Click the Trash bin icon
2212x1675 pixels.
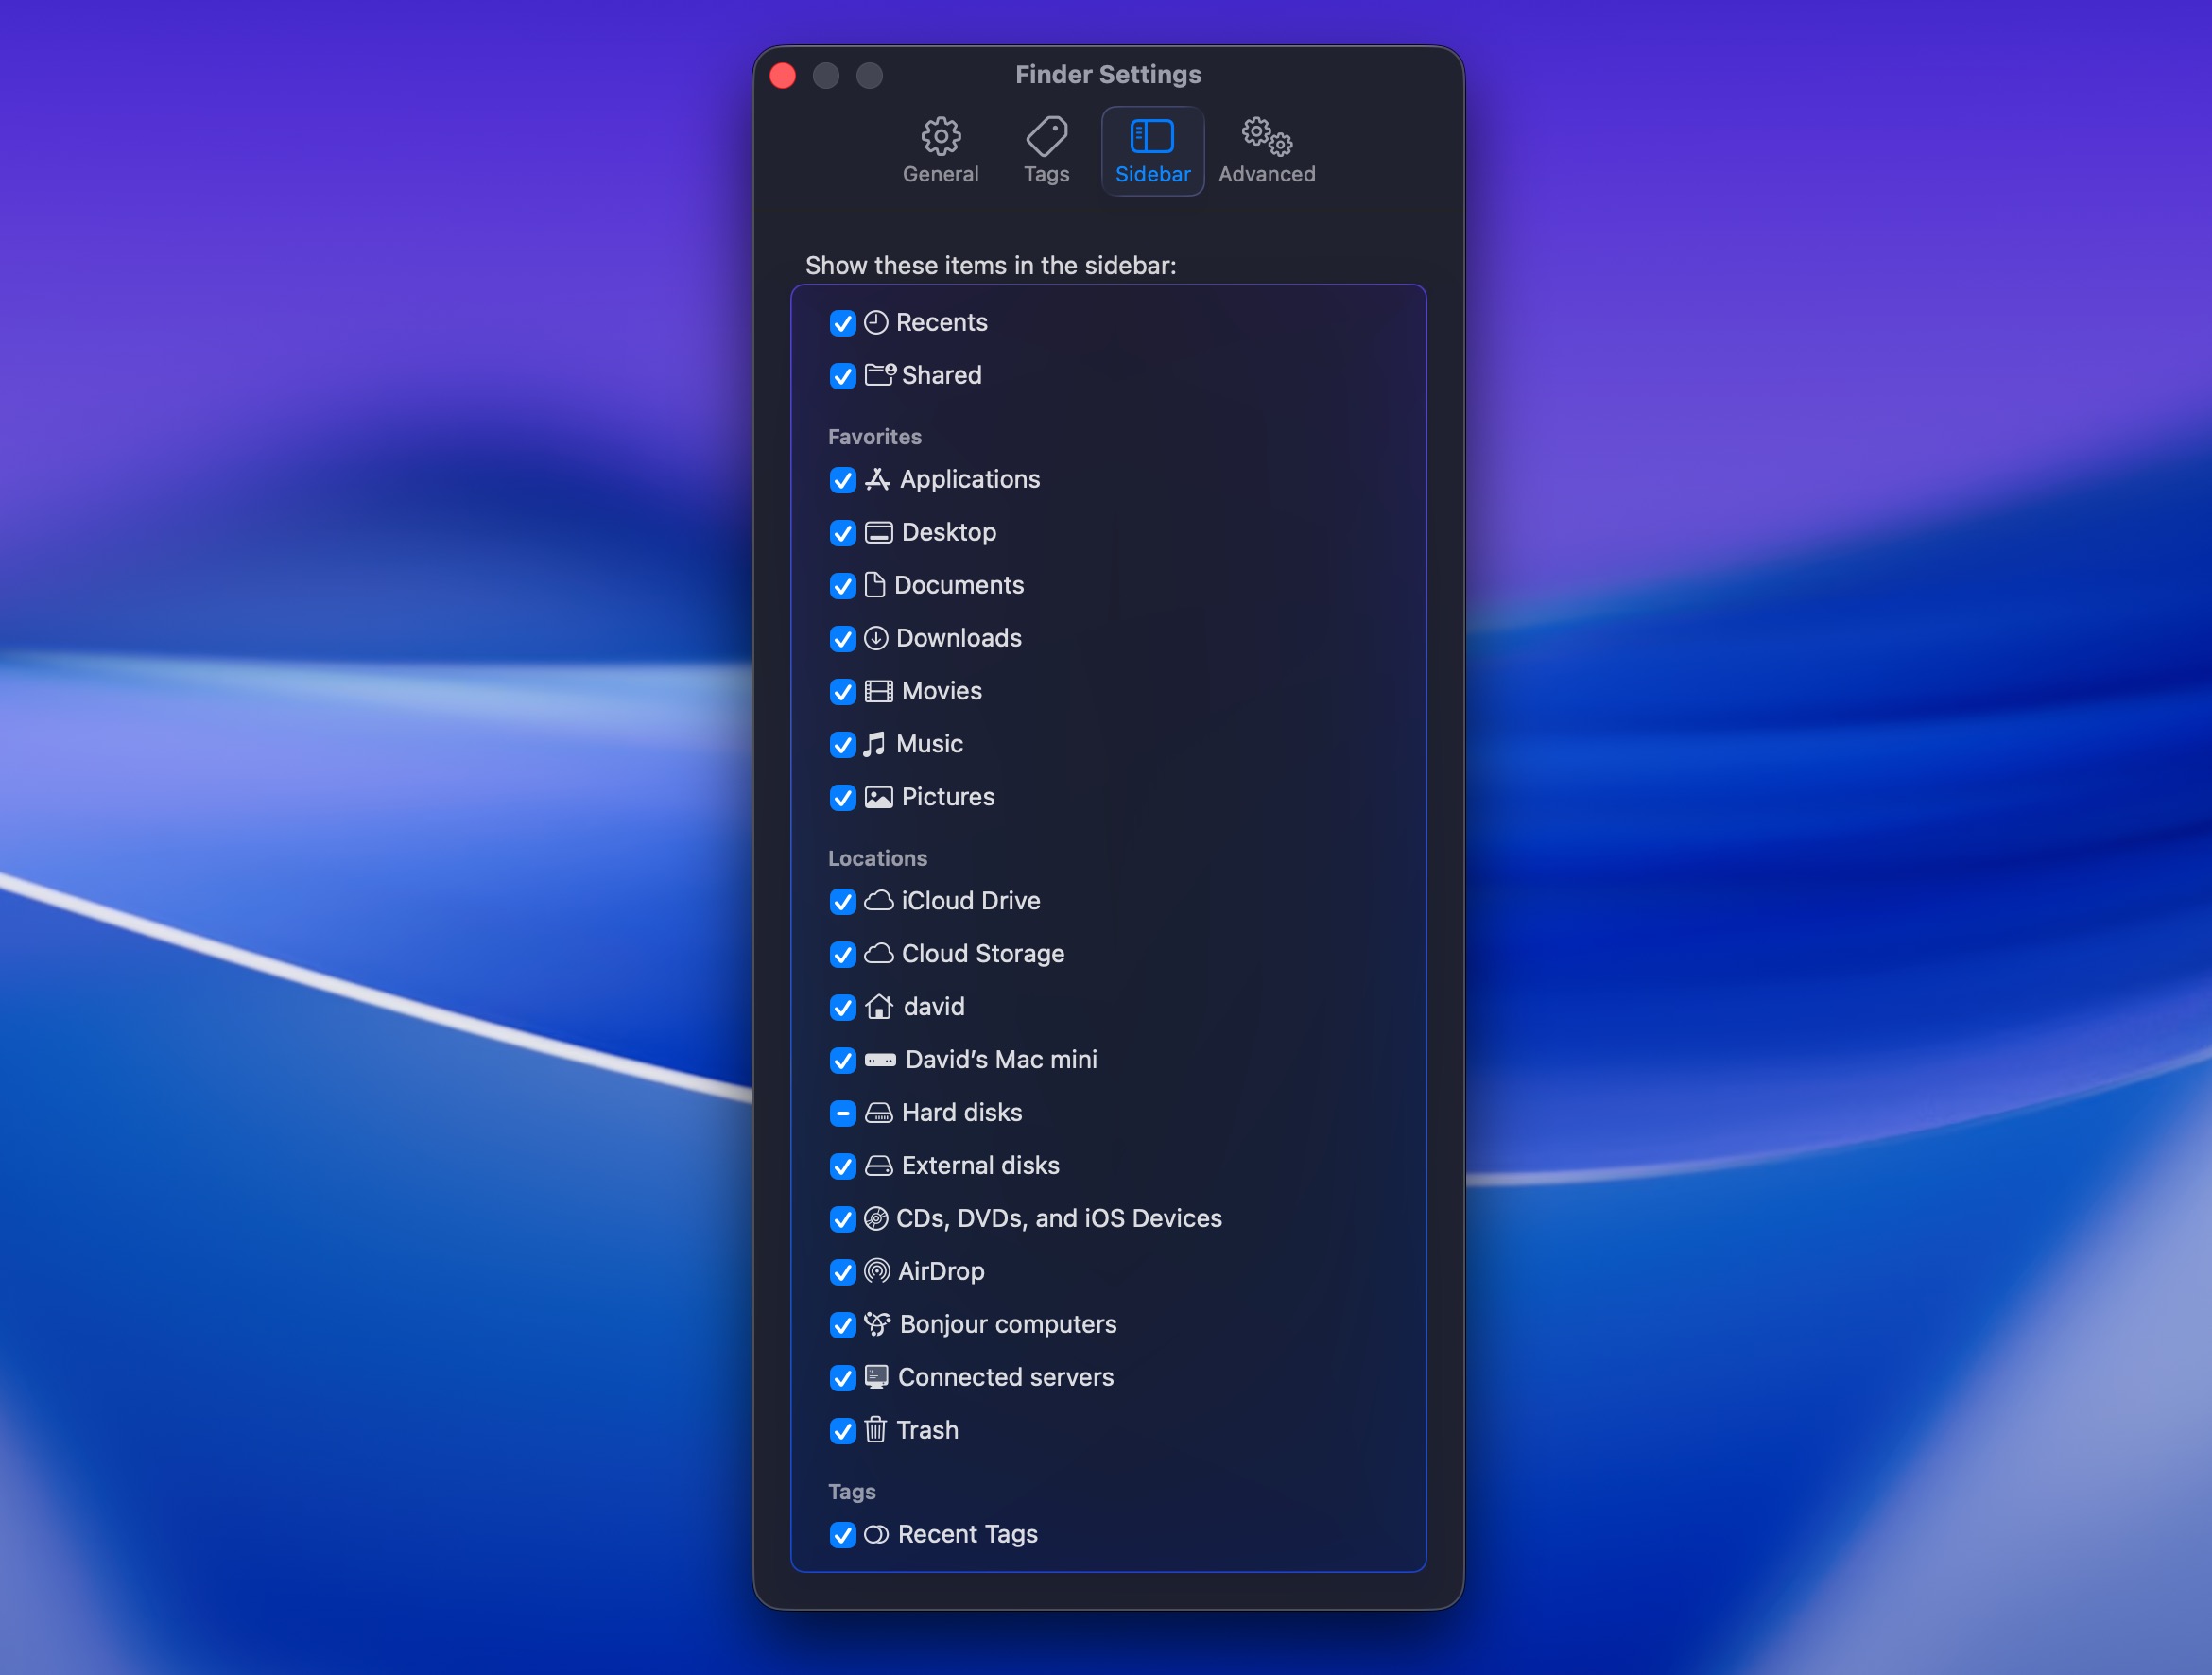(x=876, y=1431)
